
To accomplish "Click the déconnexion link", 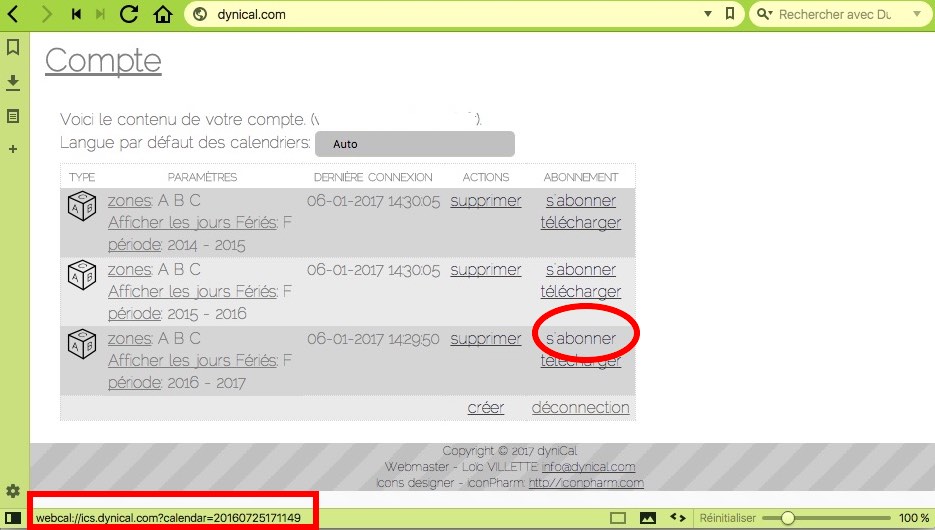I will (x=580, y=407).
